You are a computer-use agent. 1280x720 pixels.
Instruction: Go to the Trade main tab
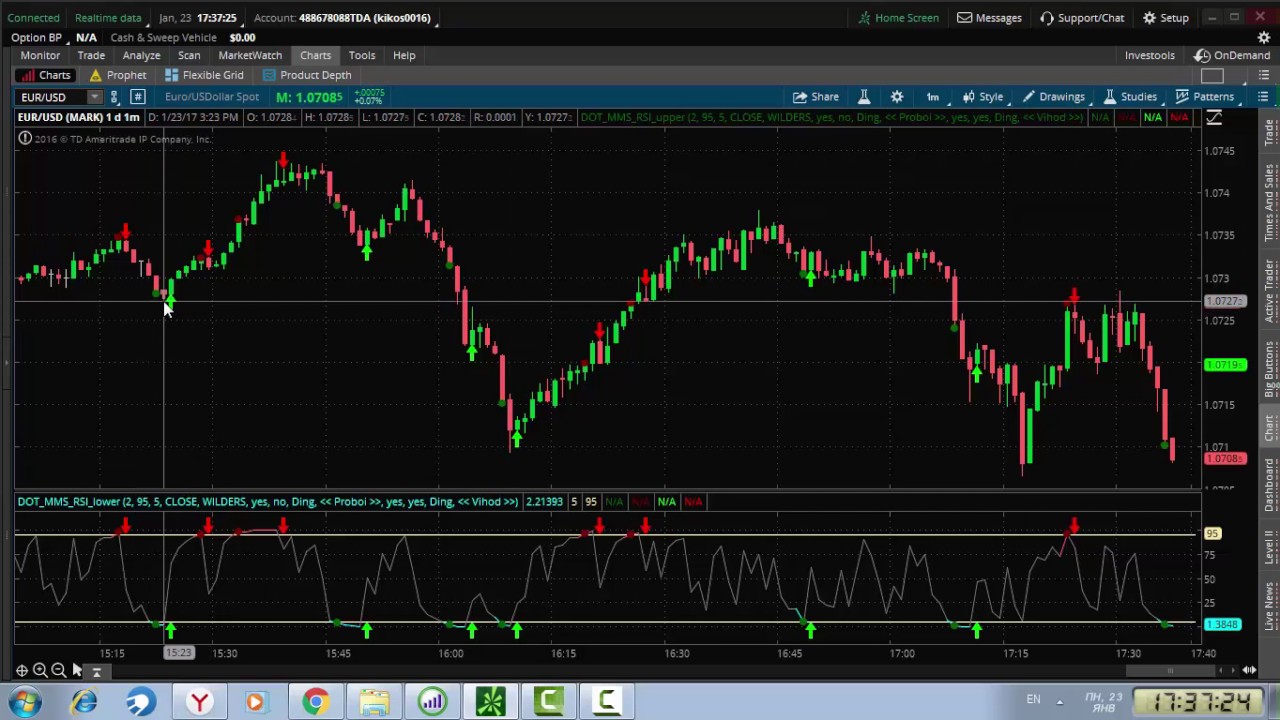click(x=91, y=55)
